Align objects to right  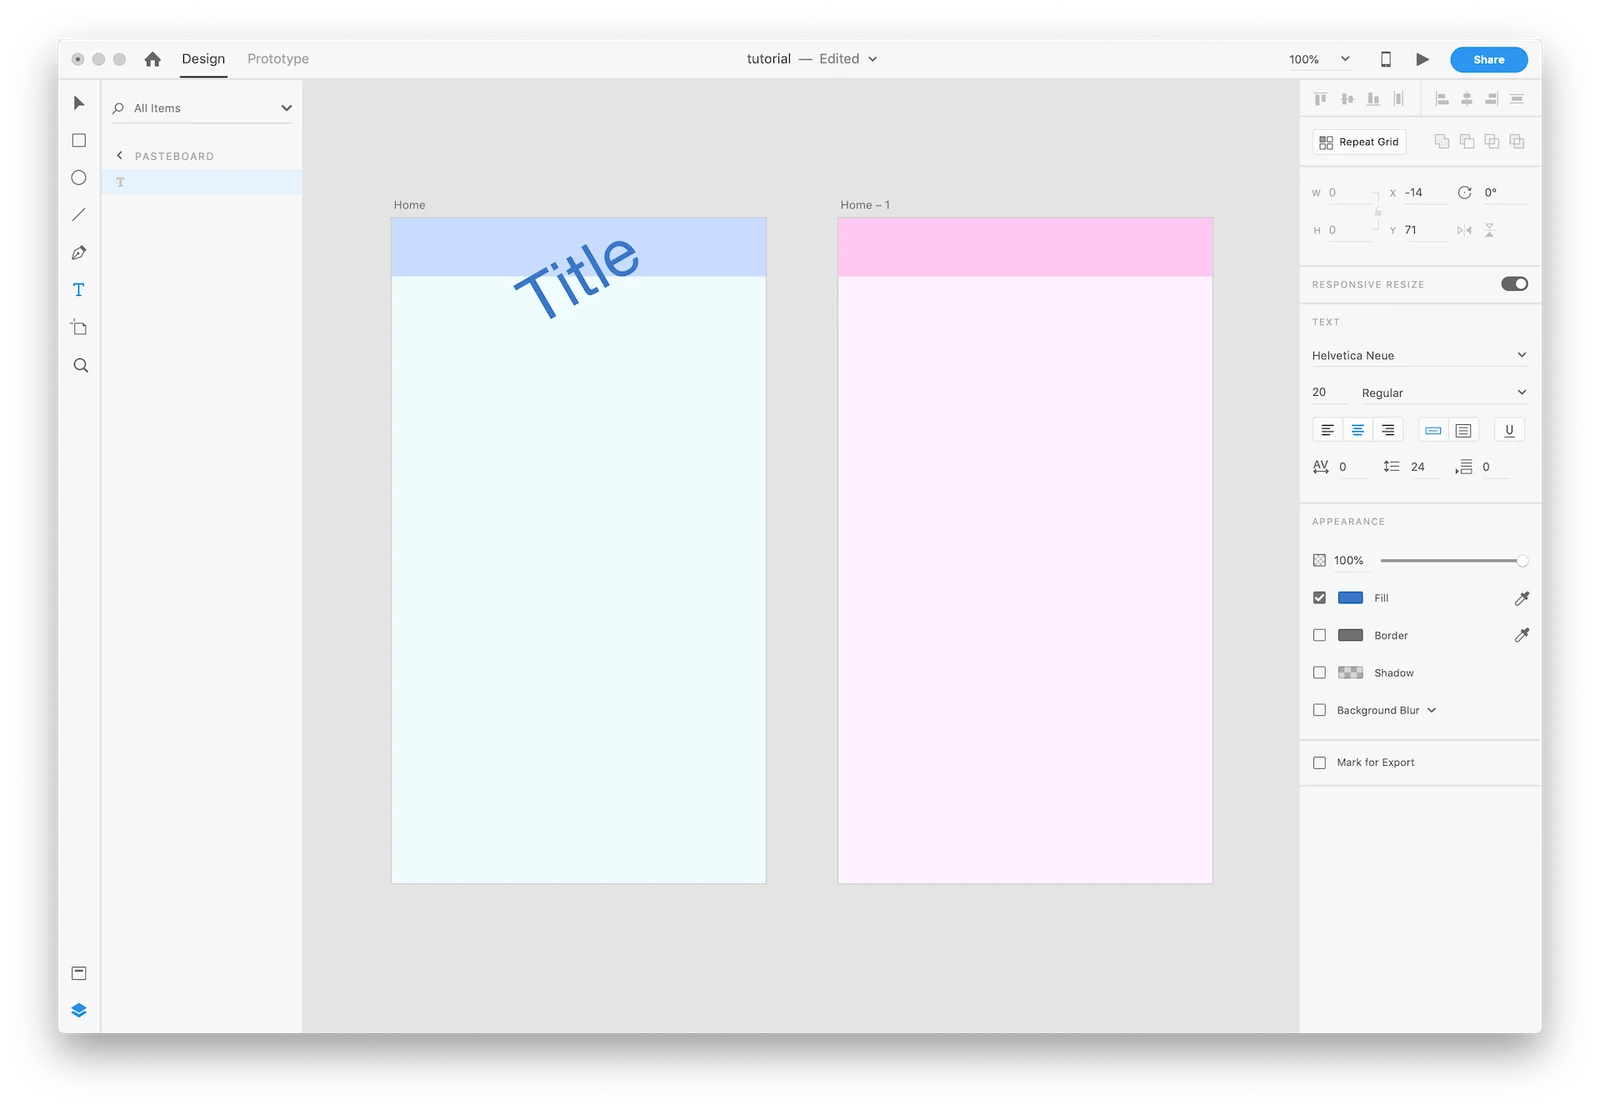click(x=1491, y=99)
